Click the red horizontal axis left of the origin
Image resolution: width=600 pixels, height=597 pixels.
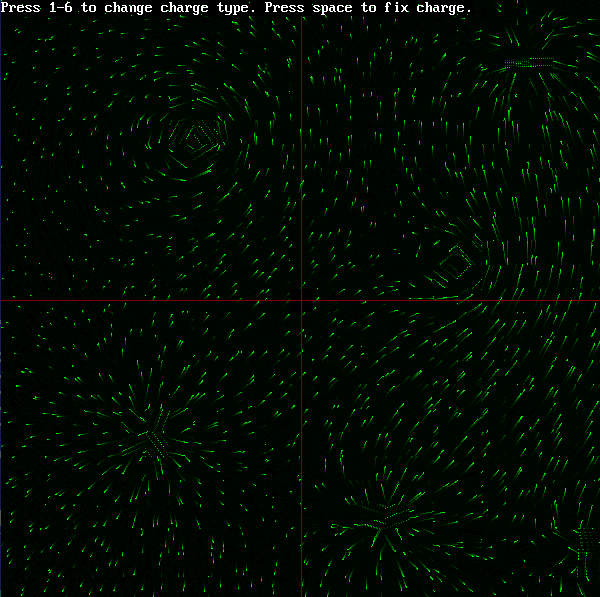[x=150, y=300]
